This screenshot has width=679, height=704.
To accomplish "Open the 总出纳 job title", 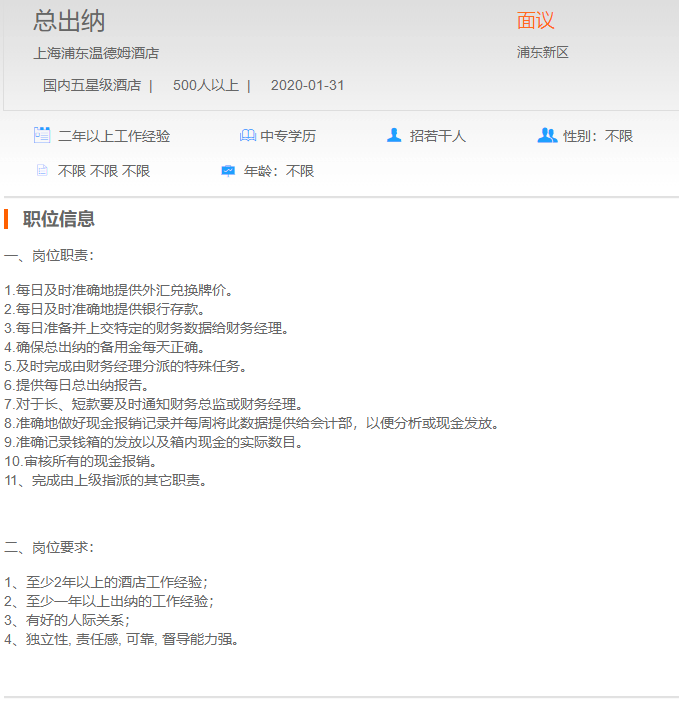I will tap(69, 21).
